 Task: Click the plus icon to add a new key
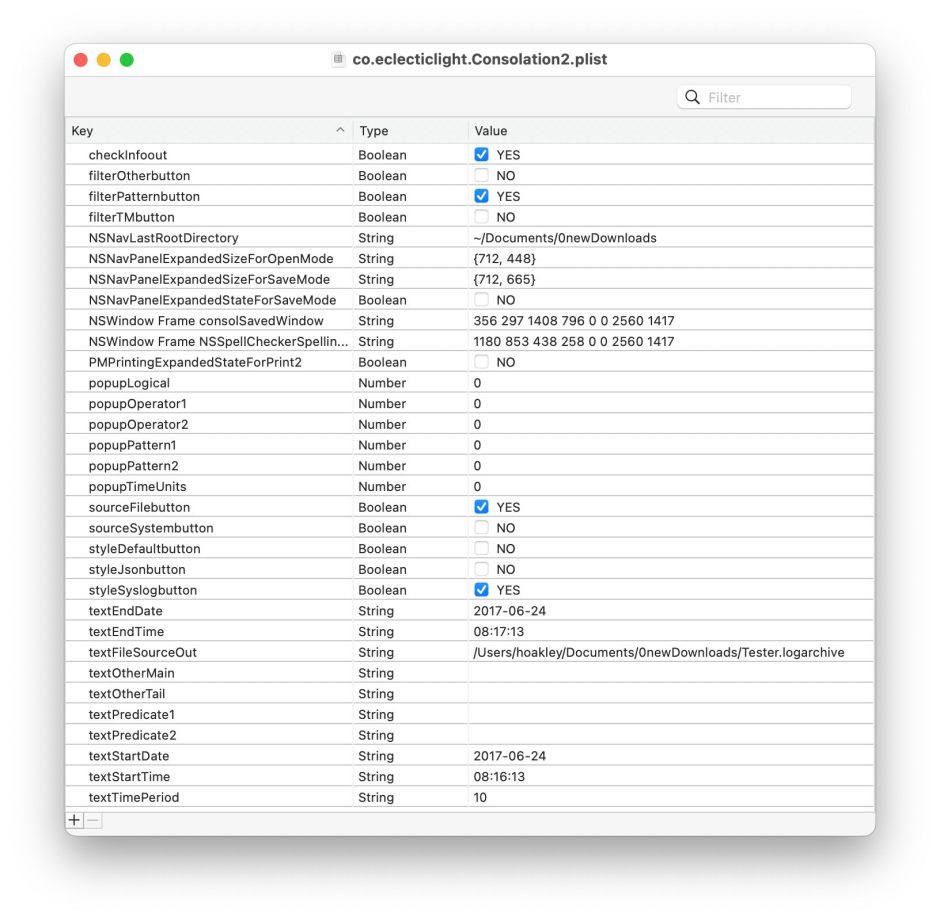point(73,819)
